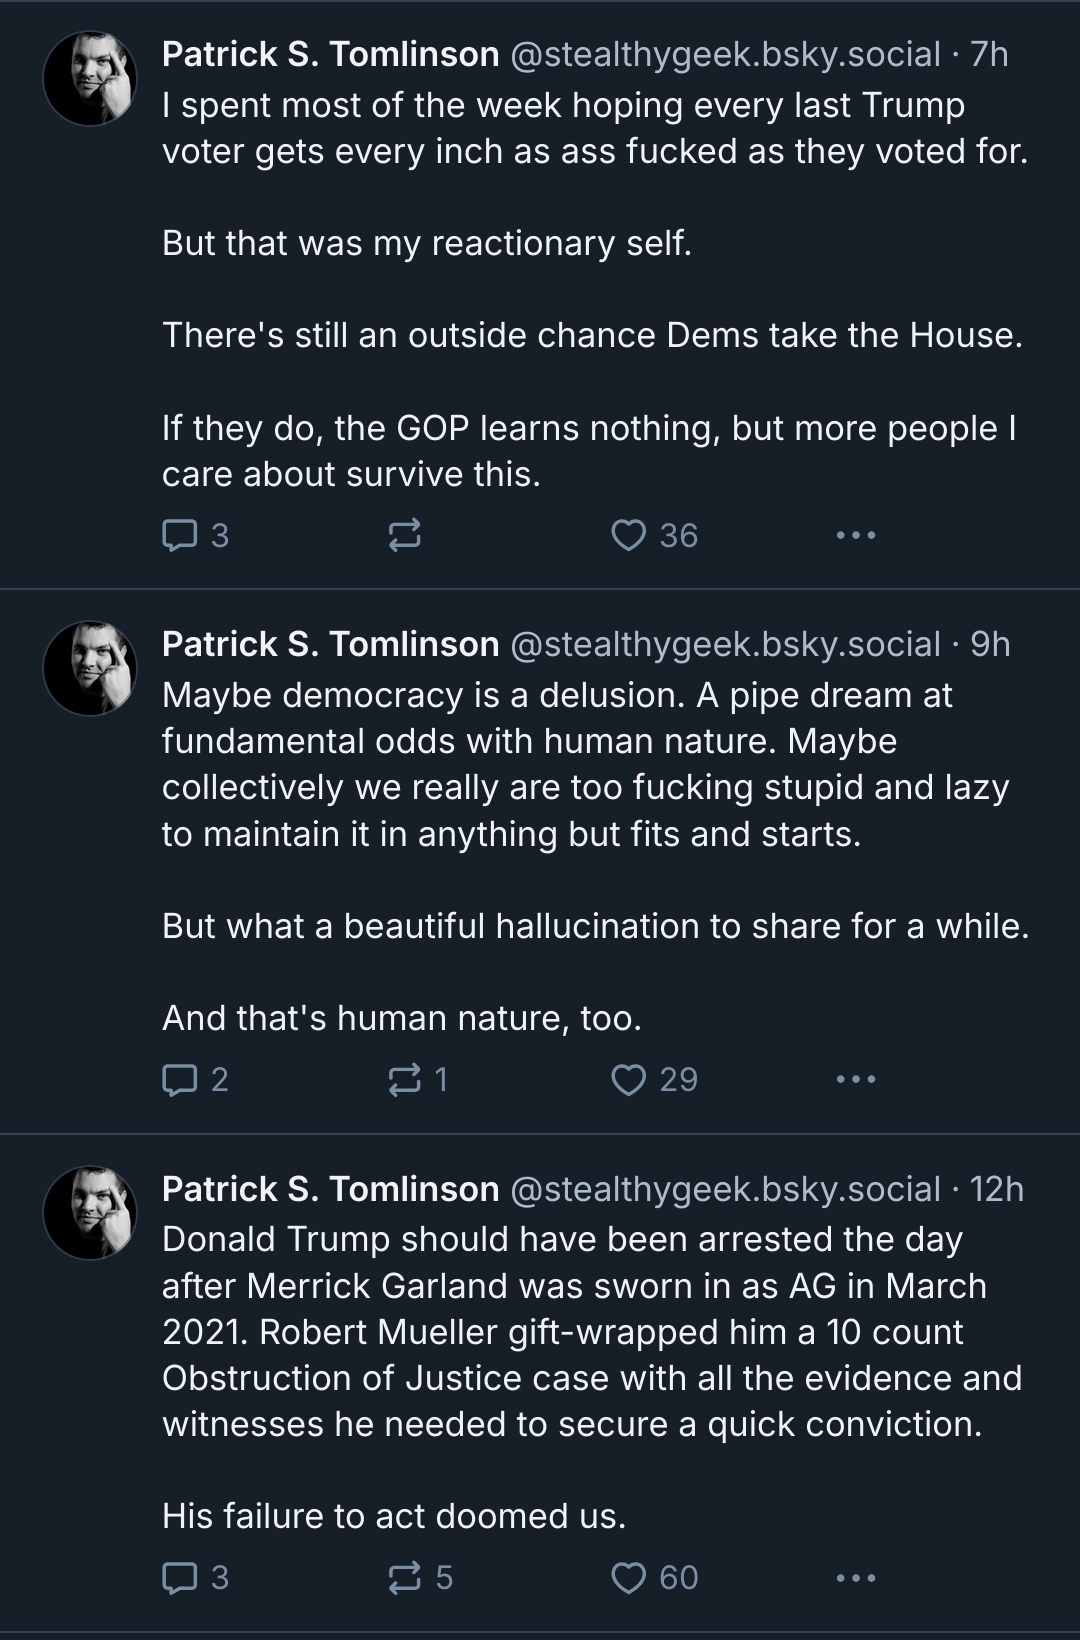The image size is (1080, 1640).
Task: Reply to the Merrick Garland post
Action: coord(180,1578)
